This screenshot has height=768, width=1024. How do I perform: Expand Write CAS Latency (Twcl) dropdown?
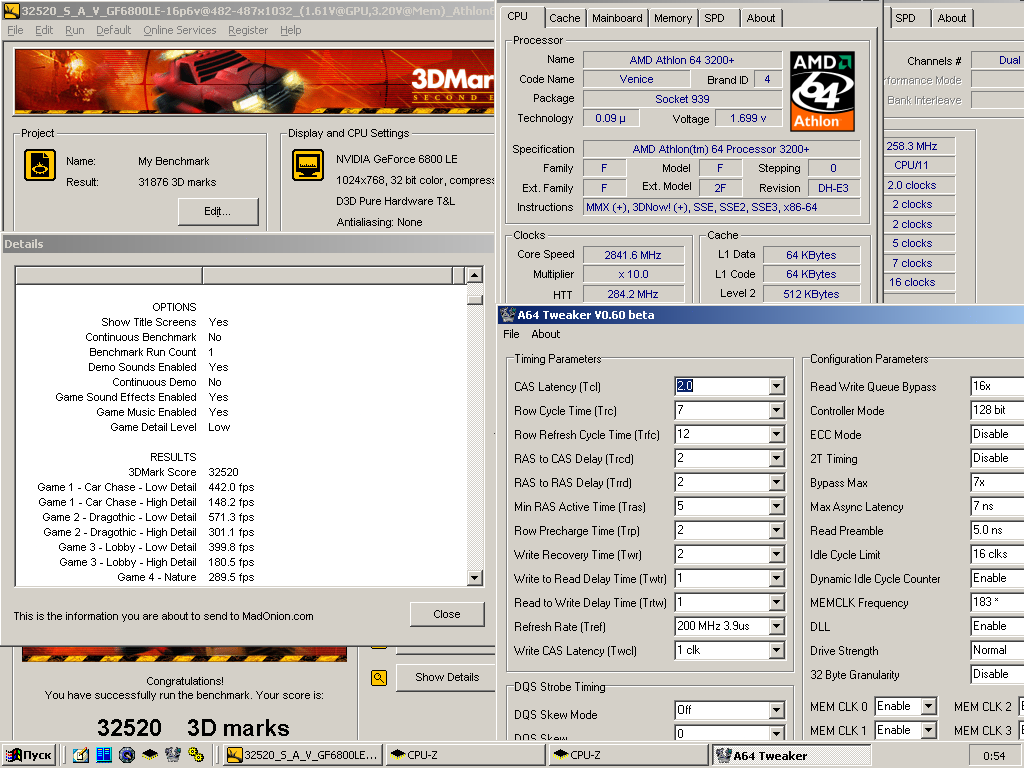776,650
